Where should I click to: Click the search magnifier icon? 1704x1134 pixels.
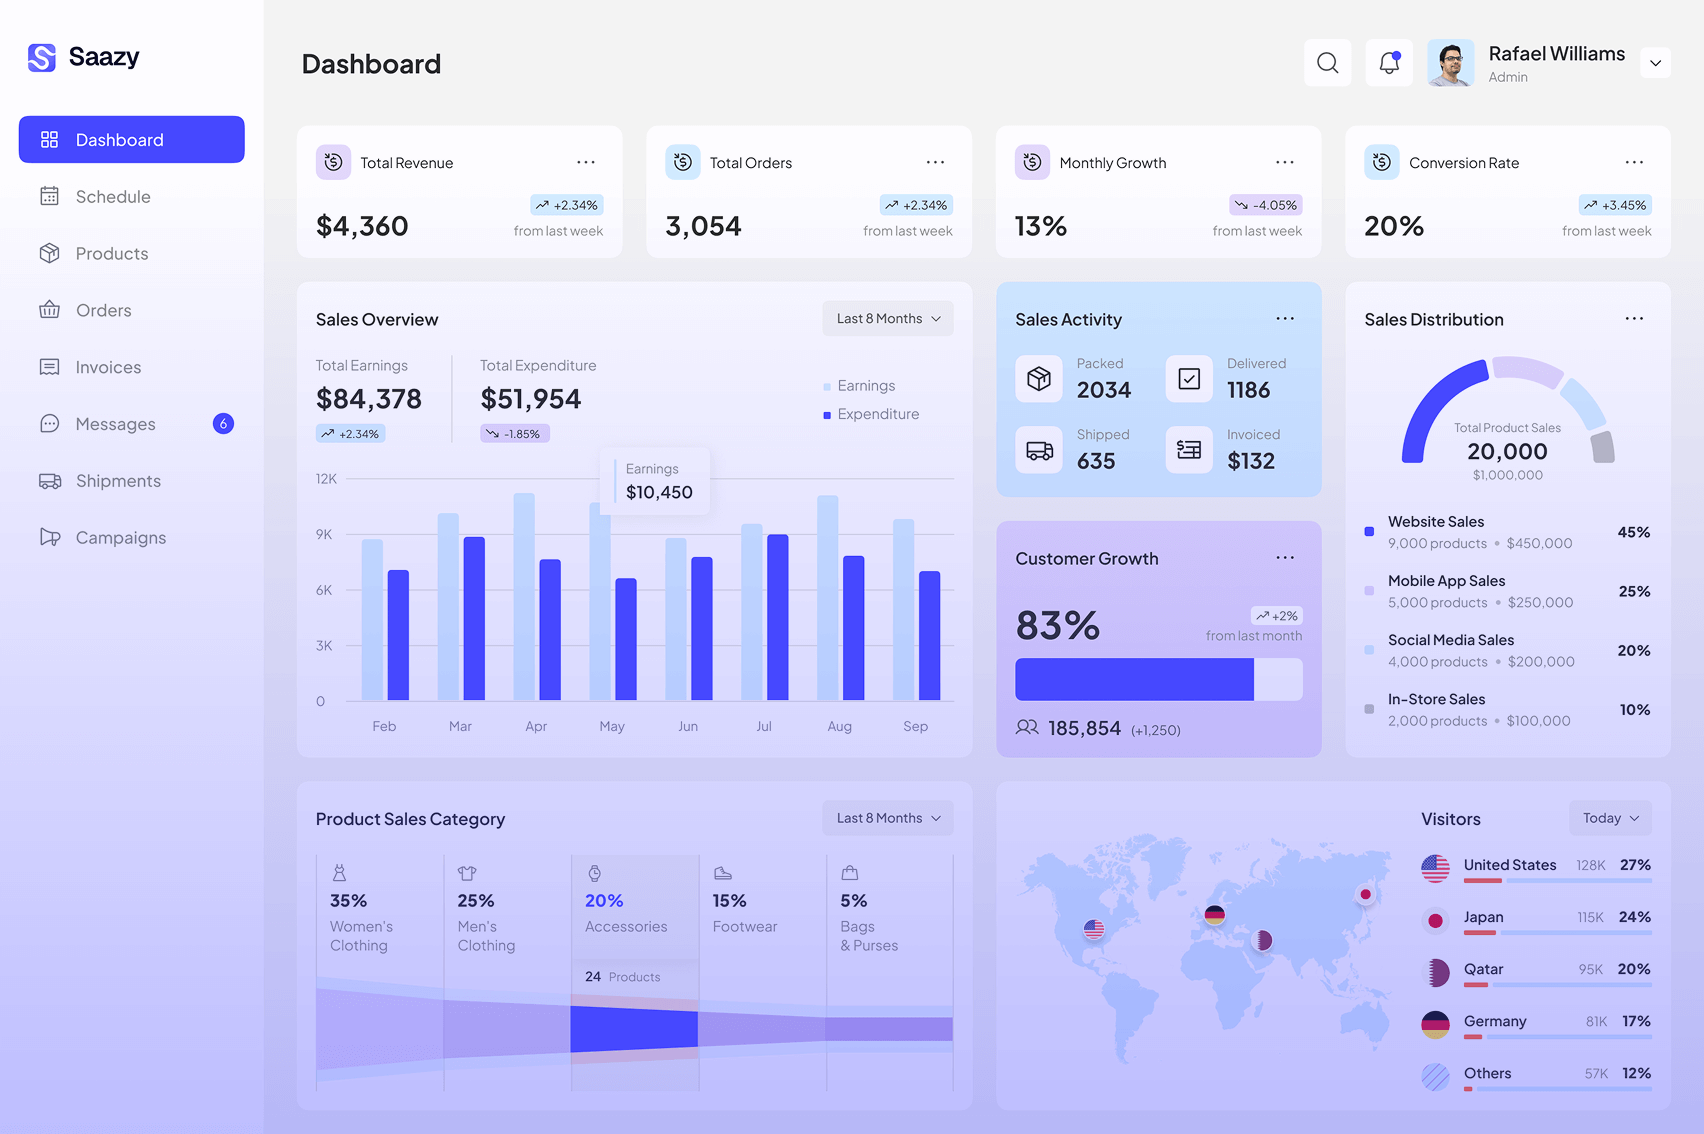[1327, 63]
